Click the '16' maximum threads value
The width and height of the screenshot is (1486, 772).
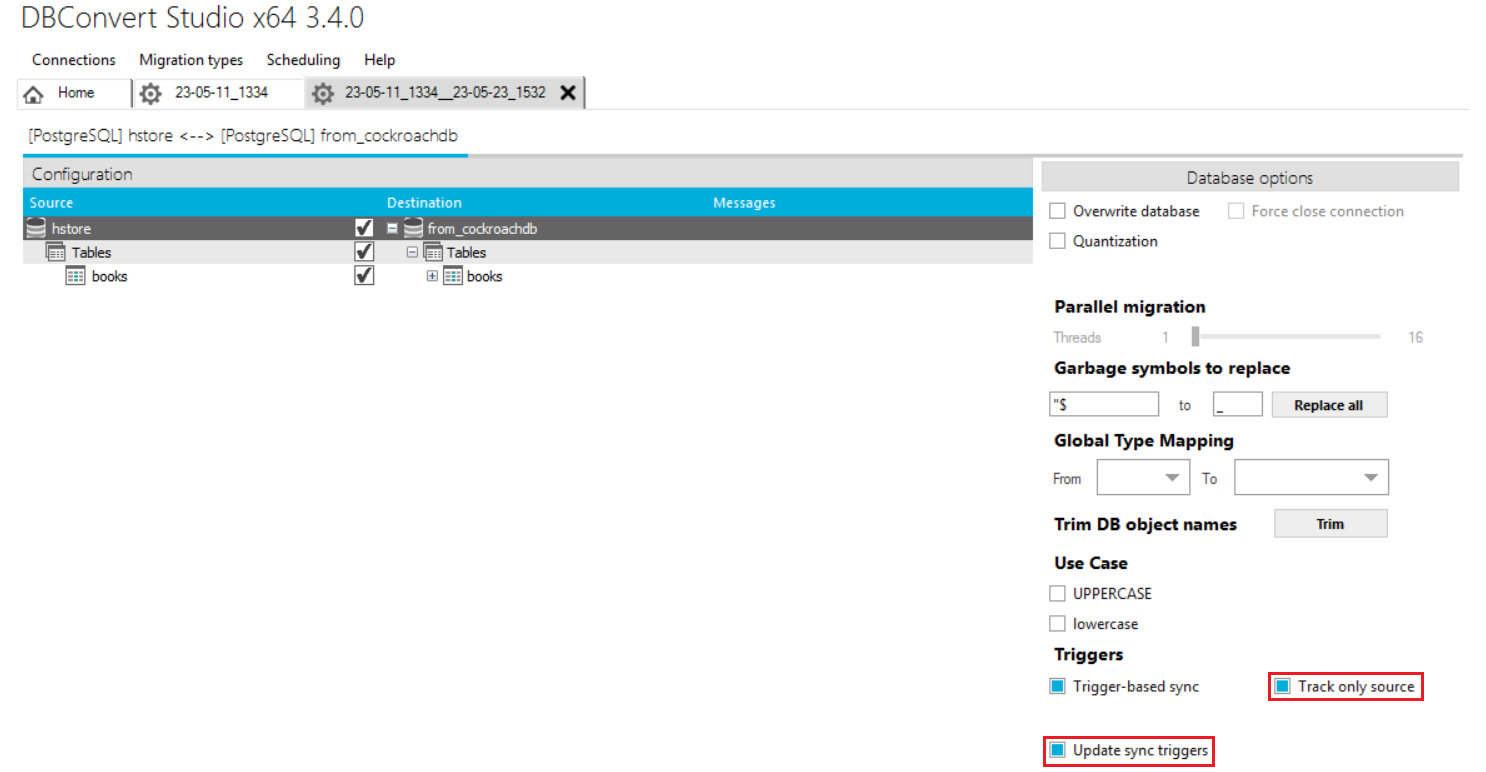point(1415,338)
